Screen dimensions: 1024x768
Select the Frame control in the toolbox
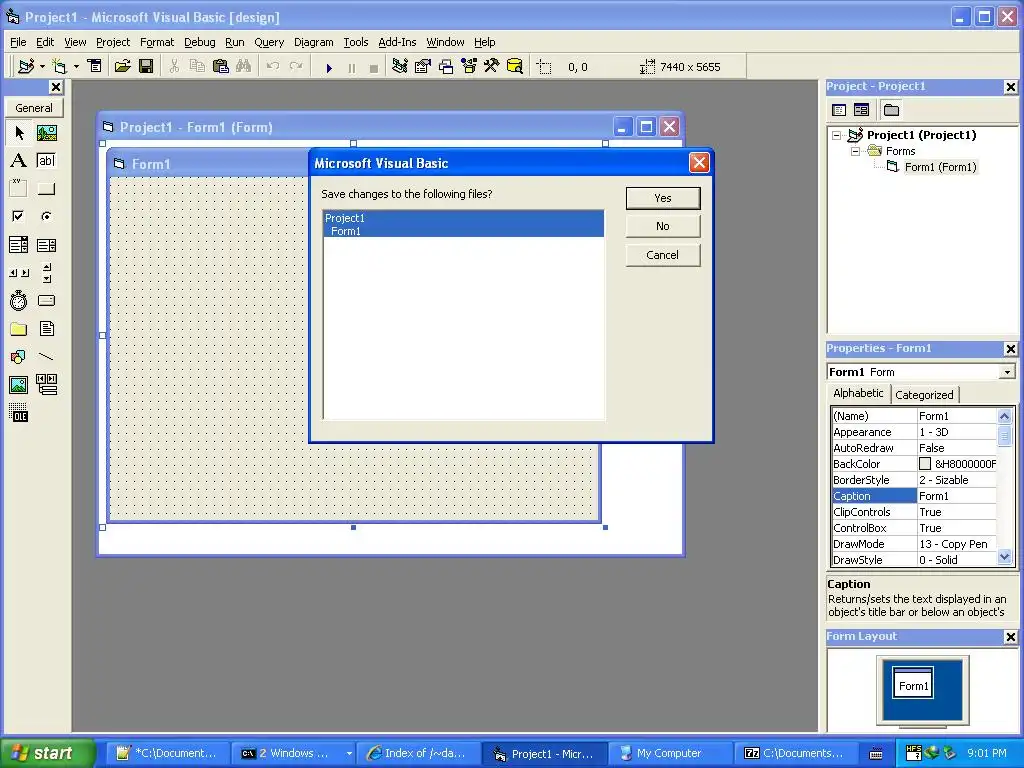tap(19, 189)
